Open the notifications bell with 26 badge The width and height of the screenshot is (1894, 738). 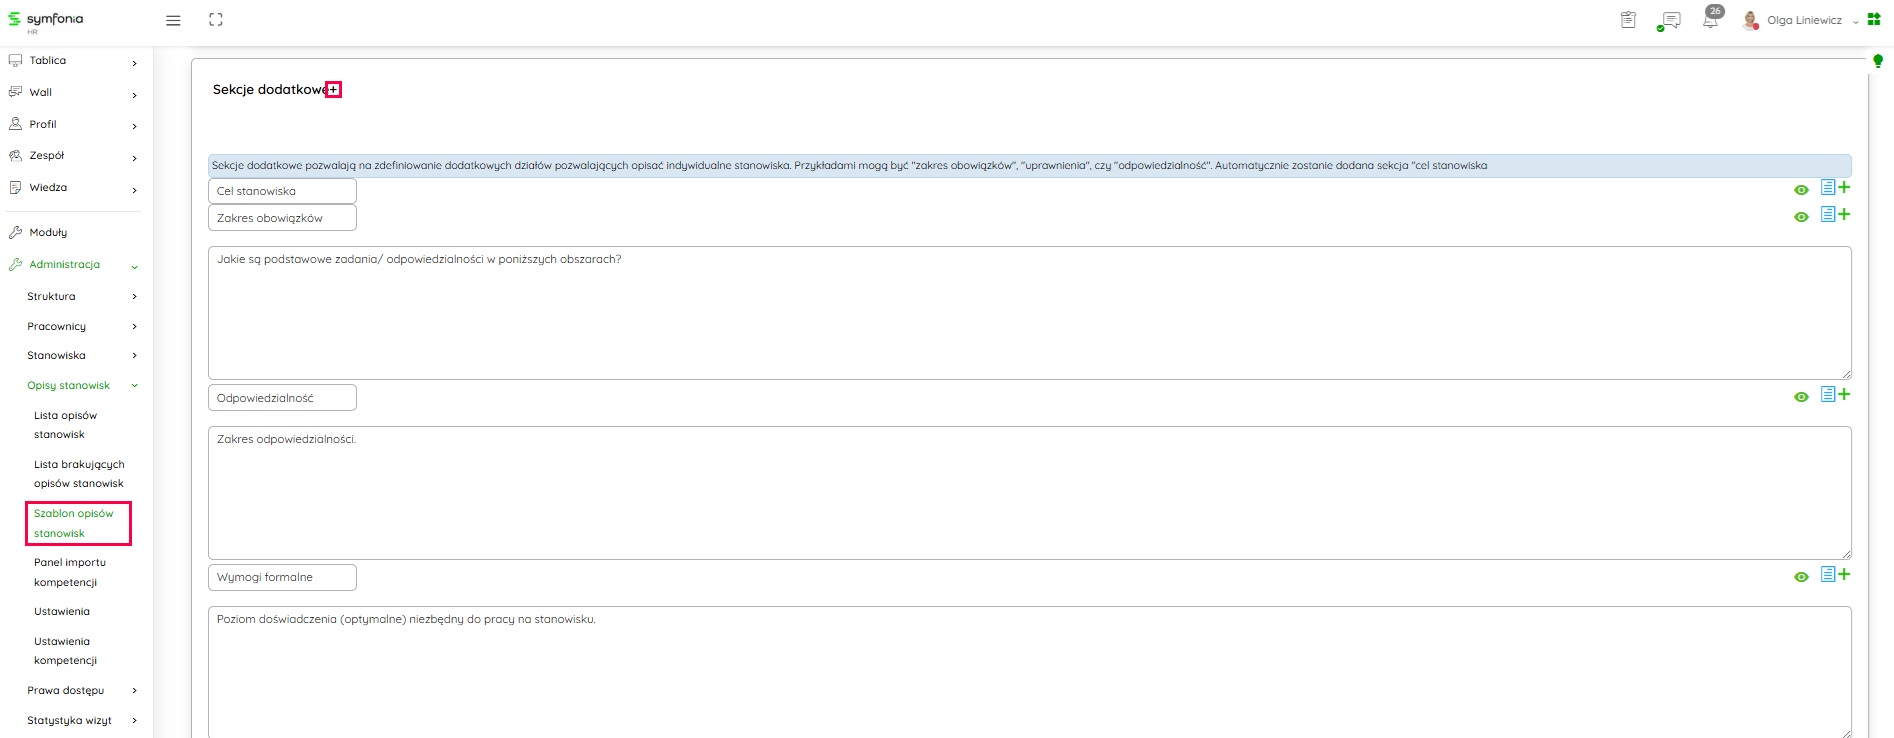(1711, 20)
